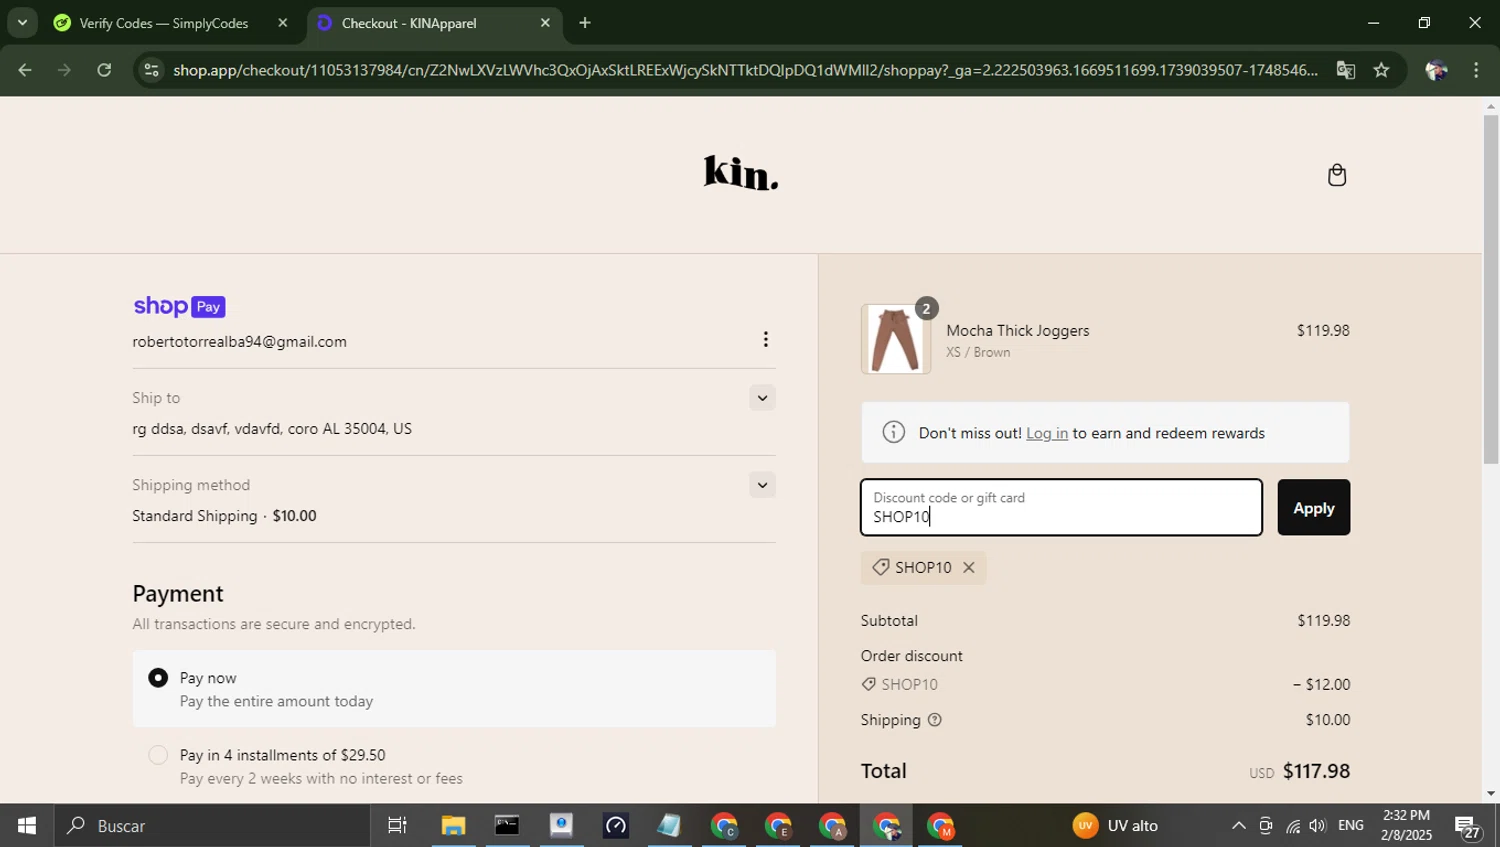Click the discount code input field
This screenshot has height=847, width=1500.
point(1061,507)
